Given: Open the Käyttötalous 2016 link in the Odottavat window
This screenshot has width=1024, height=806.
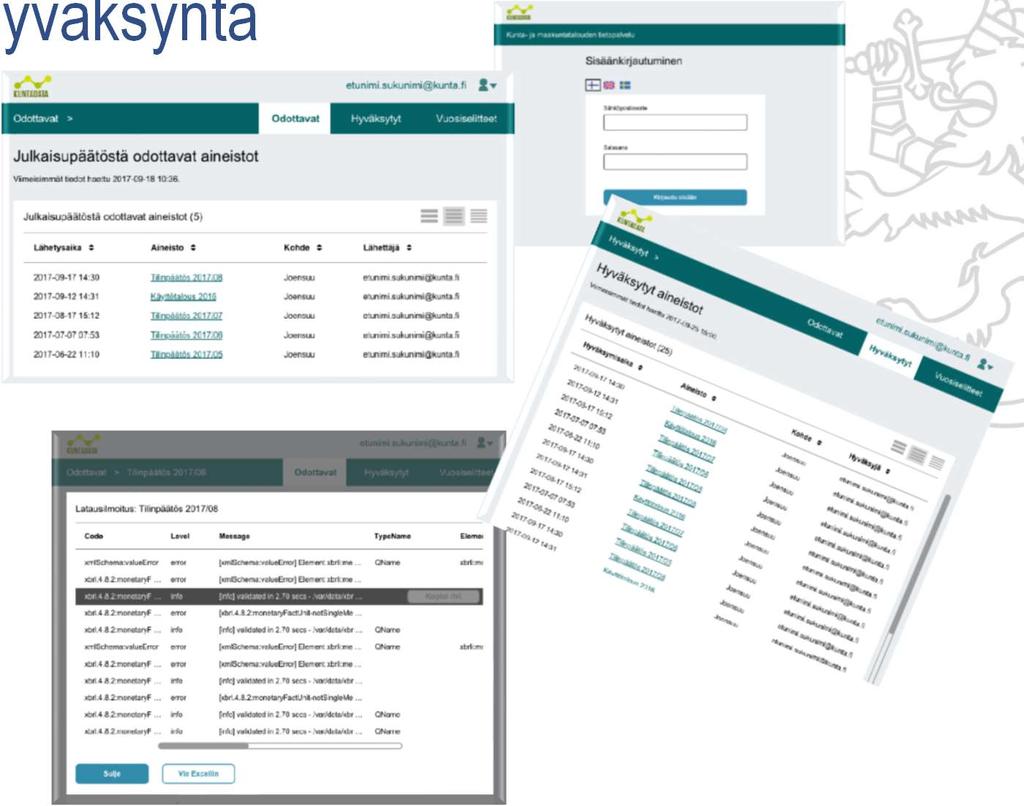Looking at the screenshot, I should pos(183,297).
